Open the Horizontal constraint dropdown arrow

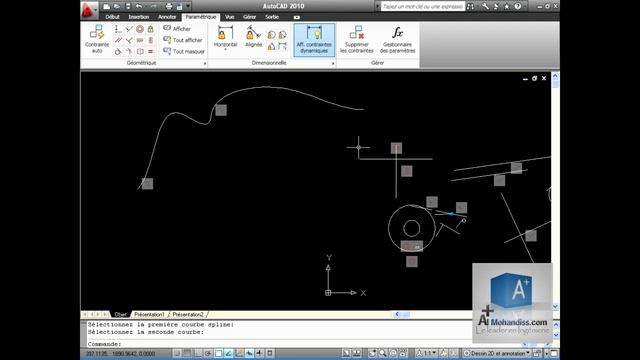click(225, 50)
